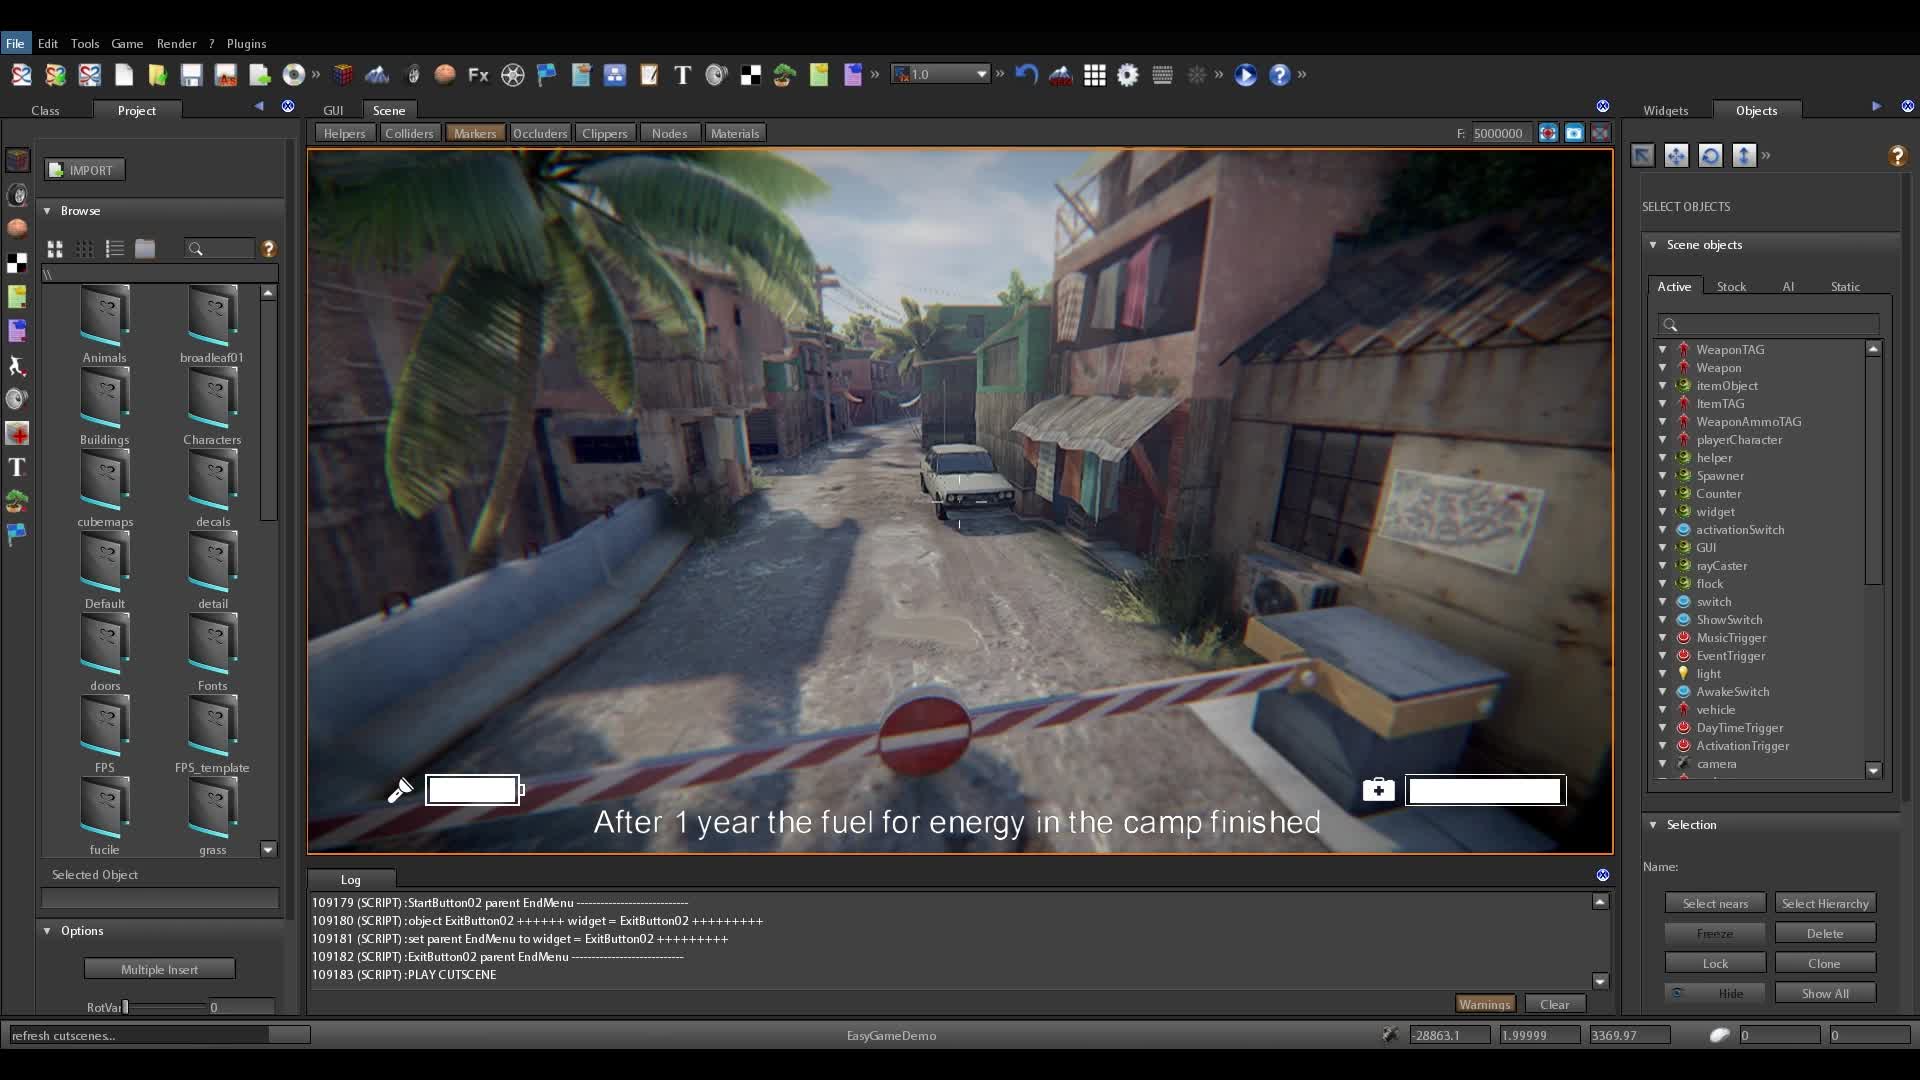Switch to the Widgets tab
Viewport: 1920px width, 1080px height.
click(x=1665, y=110)
